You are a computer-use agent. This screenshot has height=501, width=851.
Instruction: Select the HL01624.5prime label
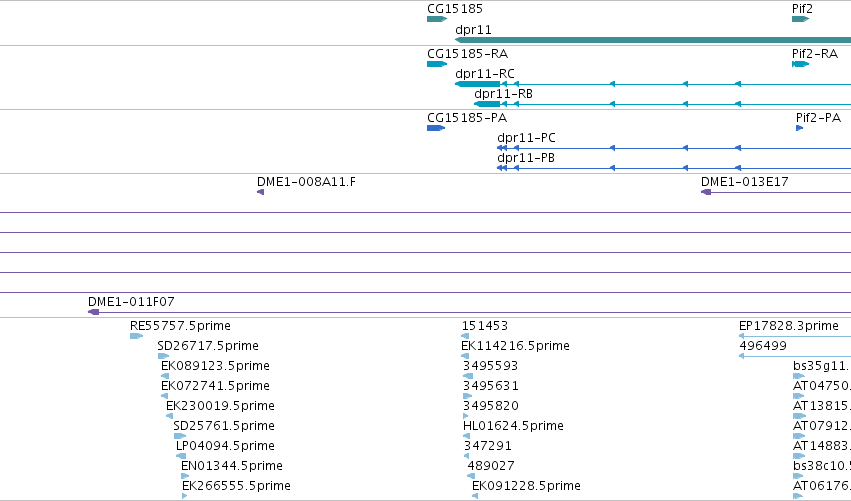pyautogui.click(x=513, y=426)
